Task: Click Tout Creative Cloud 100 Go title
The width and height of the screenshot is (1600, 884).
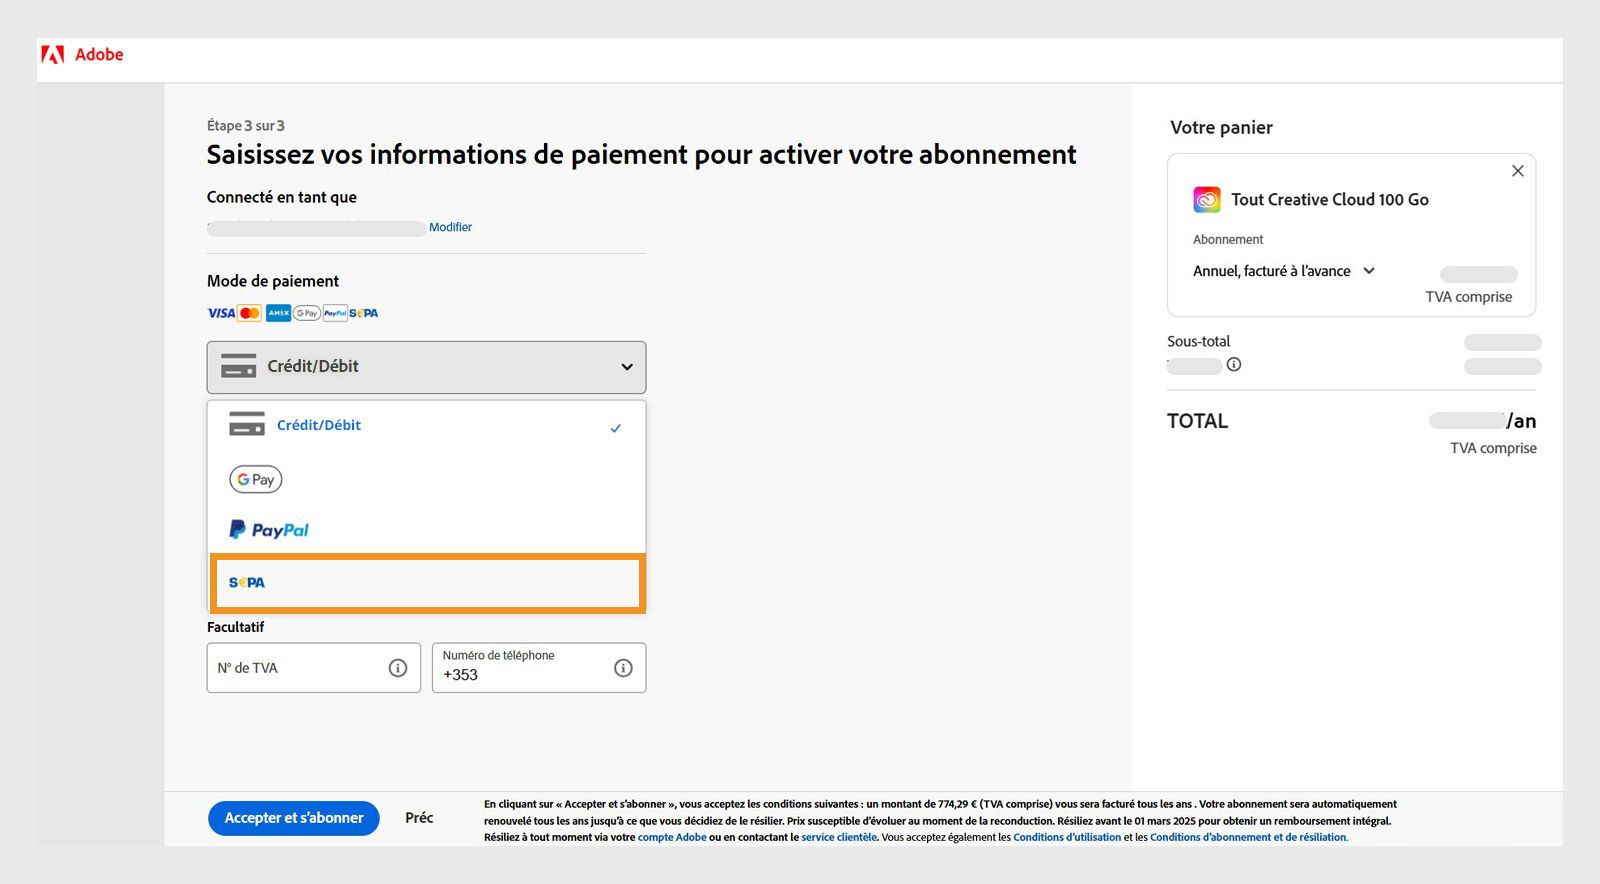Action: tap(1330, 200)
